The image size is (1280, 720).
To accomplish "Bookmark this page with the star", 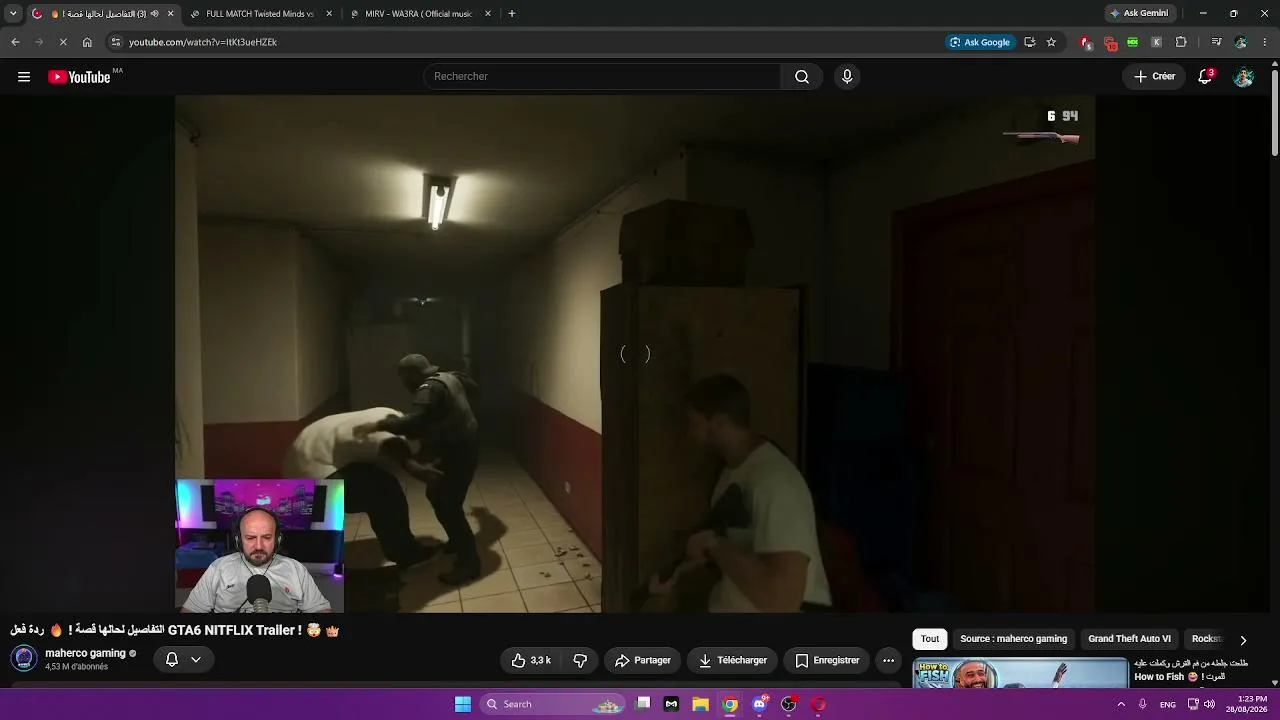I will tap(1051, 42).
